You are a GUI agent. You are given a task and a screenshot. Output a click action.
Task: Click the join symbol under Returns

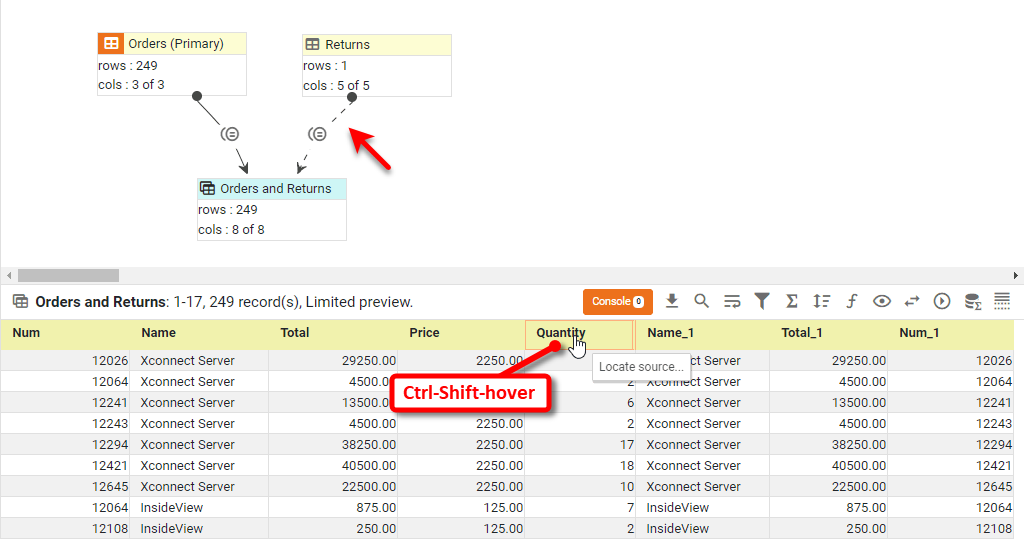point(317,134)
